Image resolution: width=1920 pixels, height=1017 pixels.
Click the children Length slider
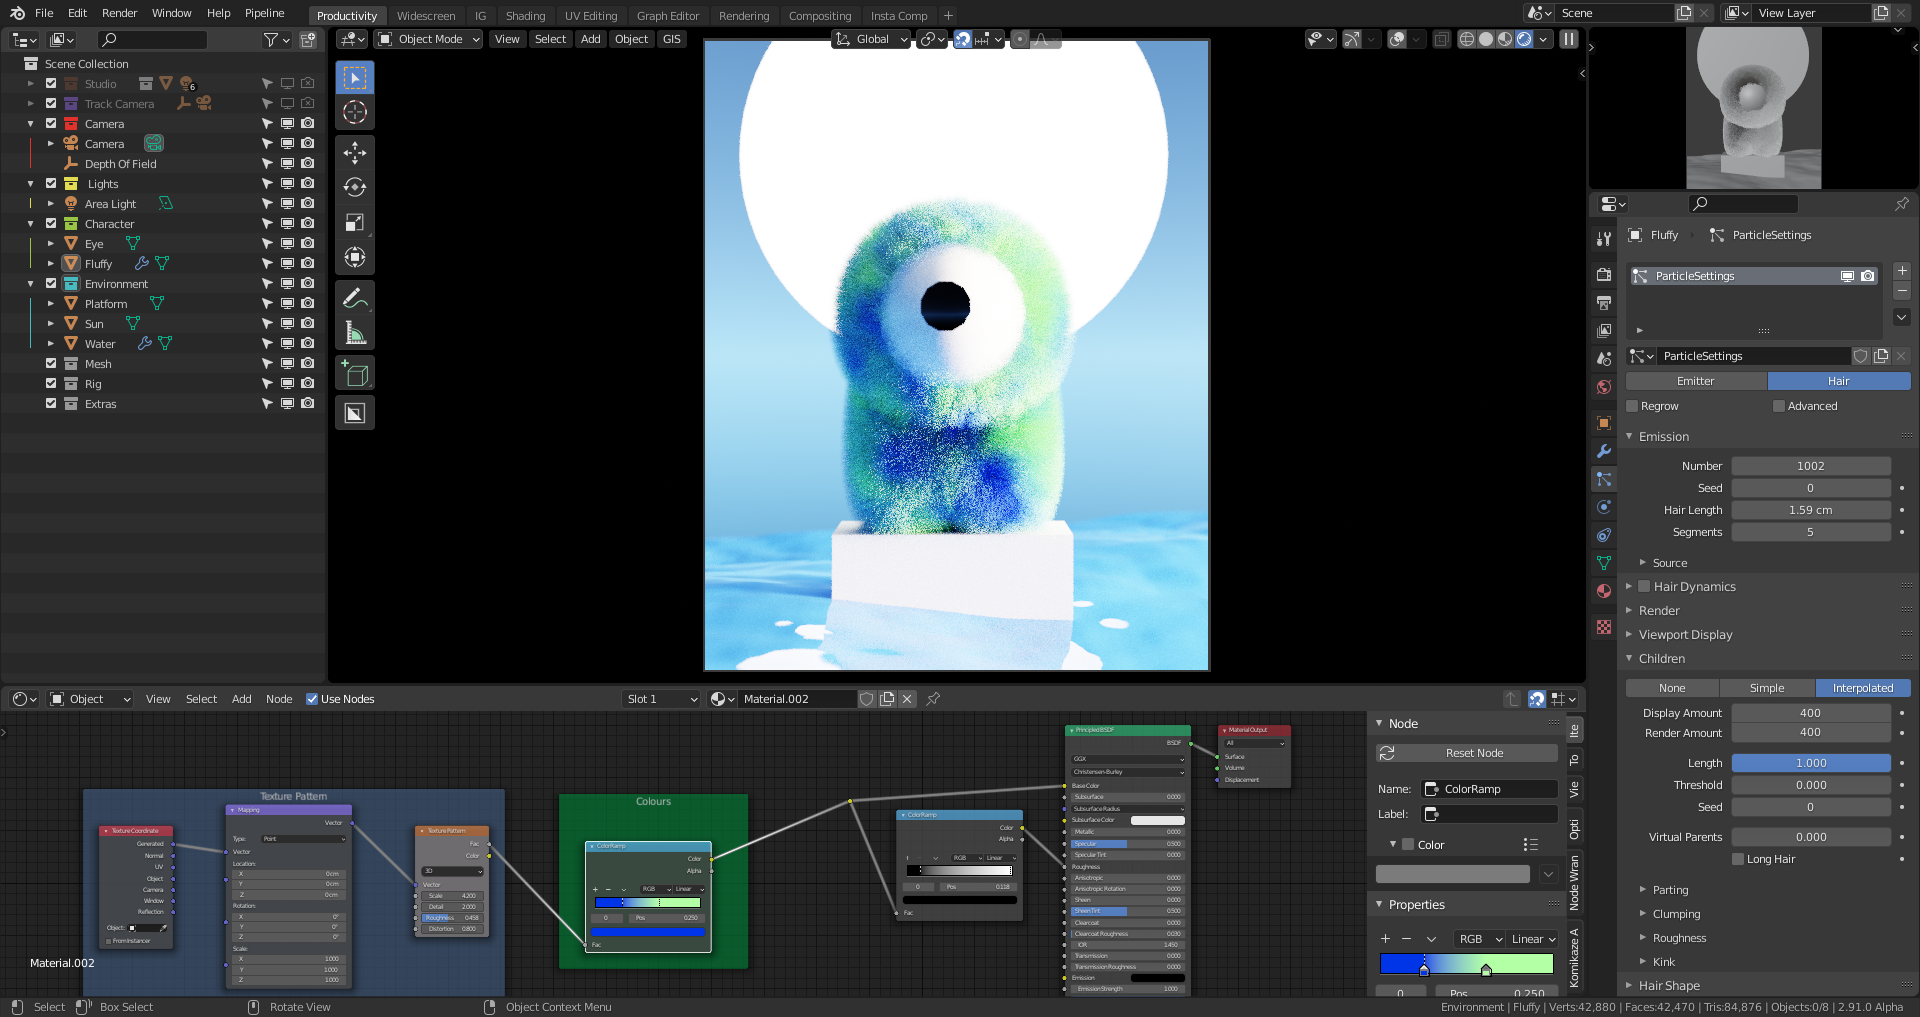pos(1810,763)
